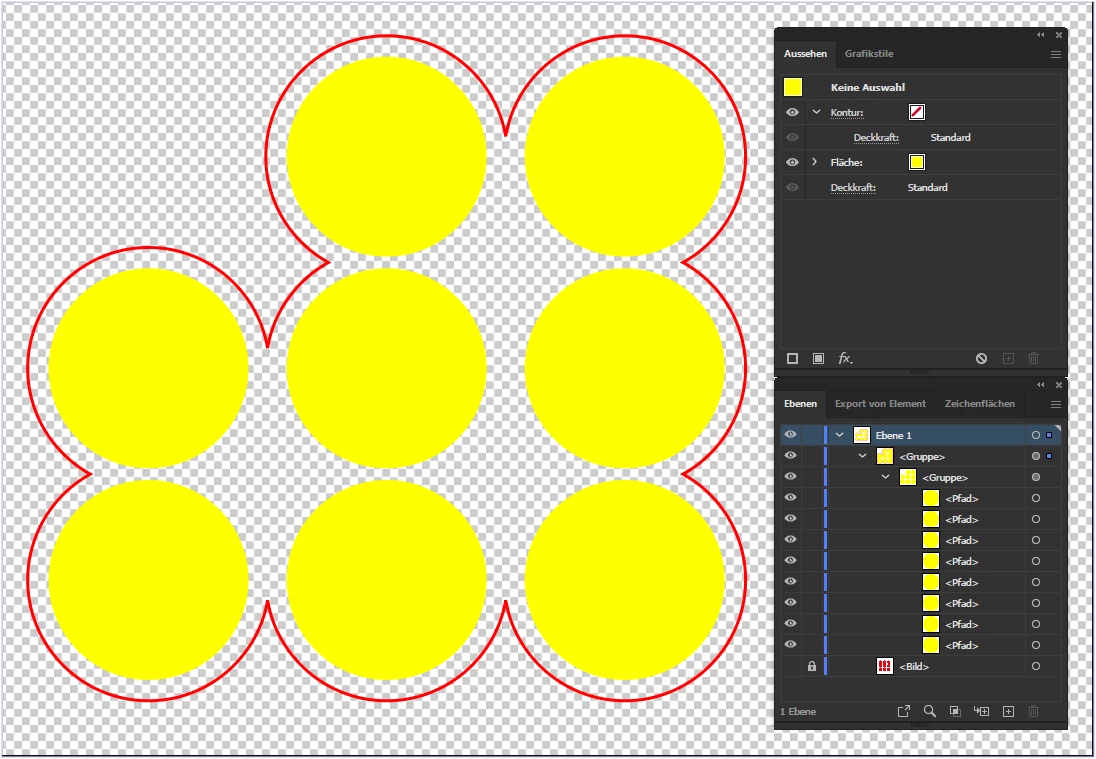Viewport: 1096px width, 759px height.
Task: Open Deckkraft link under Kontur
Action: coord(876,138)
